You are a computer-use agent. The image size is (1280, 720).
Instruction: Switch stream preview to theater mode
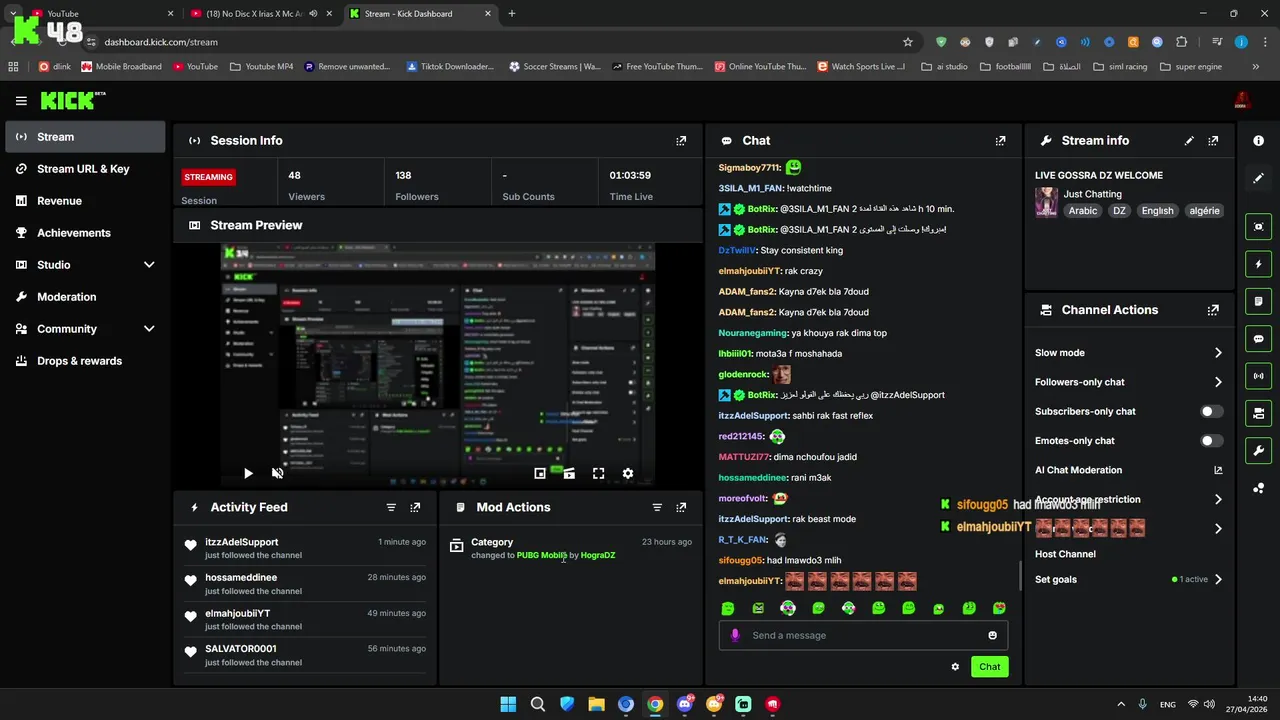coord(569,474)
